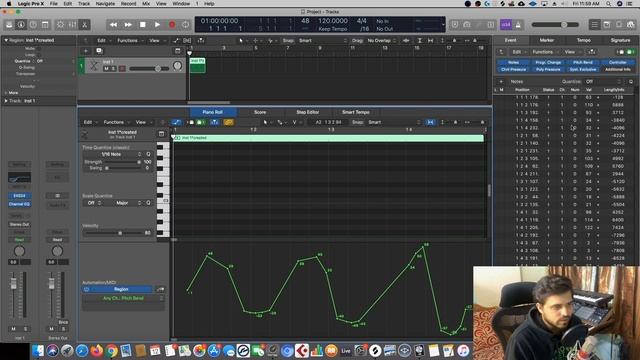Click the Region automation mode button
The height and width of the screenshot is (360, 640).
(x=118, y=289)
